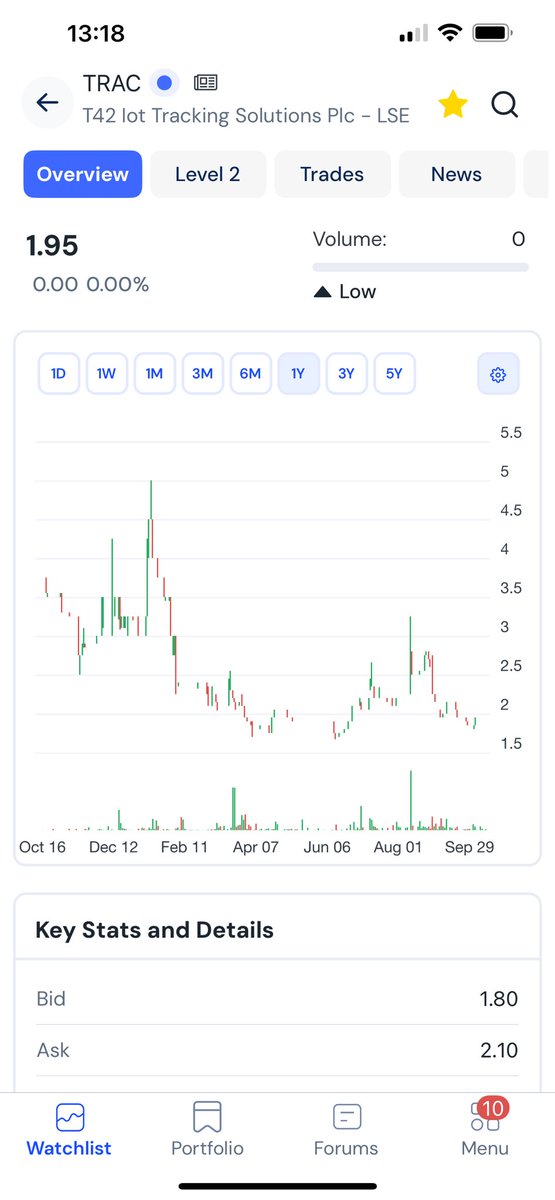Tap the volume level progress bar
Viewport: 555px width, 1200px height.
(421, 267)
